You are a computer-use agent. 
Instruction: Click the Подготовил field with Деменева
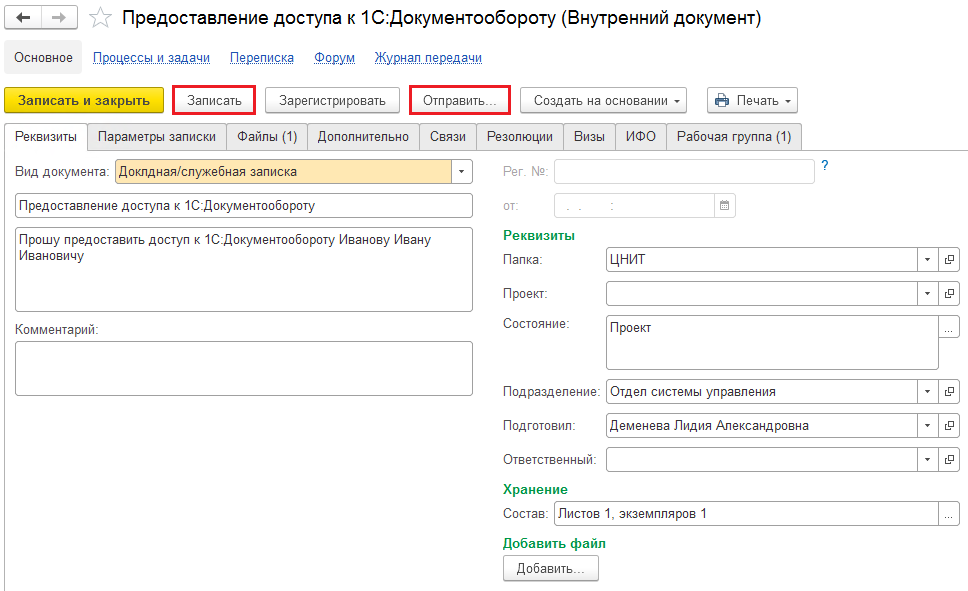click(x=762, y=425)
